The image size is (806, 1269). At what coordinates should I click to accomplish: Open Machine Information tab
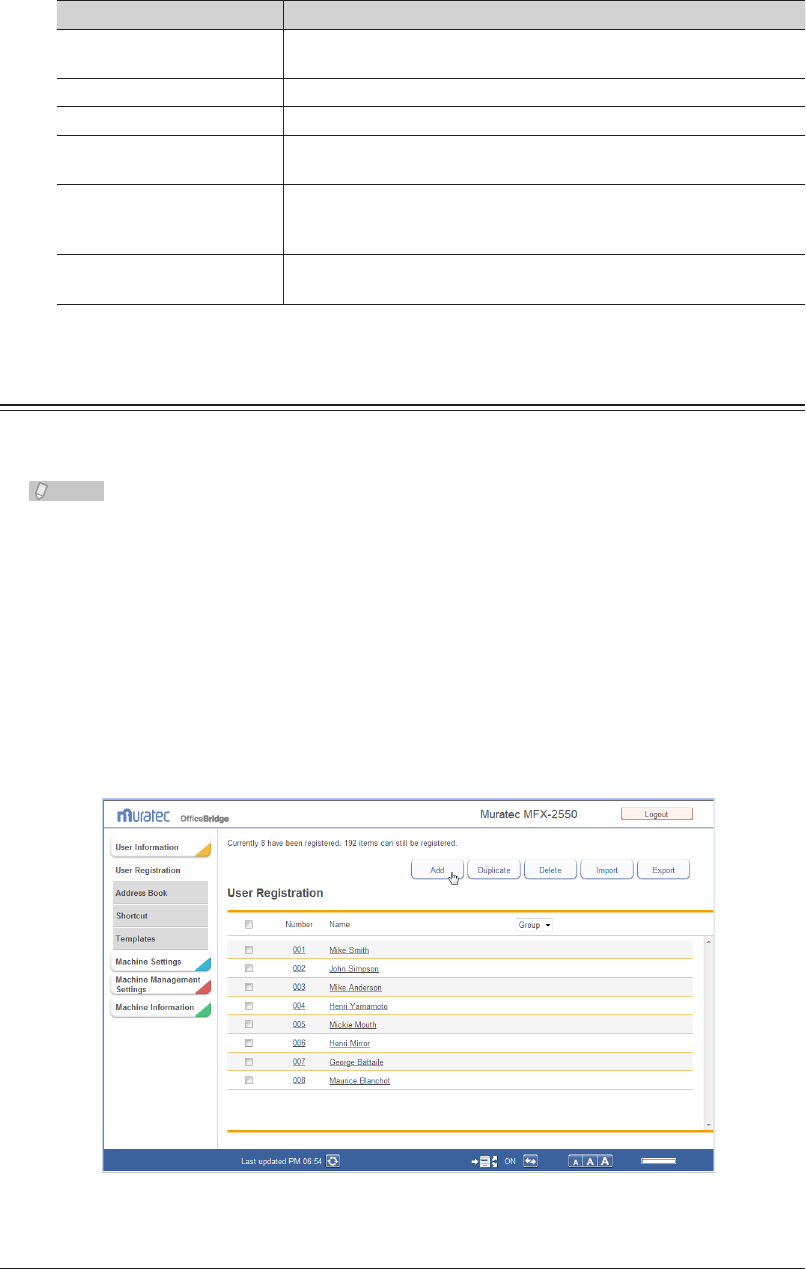[160, 1008]
